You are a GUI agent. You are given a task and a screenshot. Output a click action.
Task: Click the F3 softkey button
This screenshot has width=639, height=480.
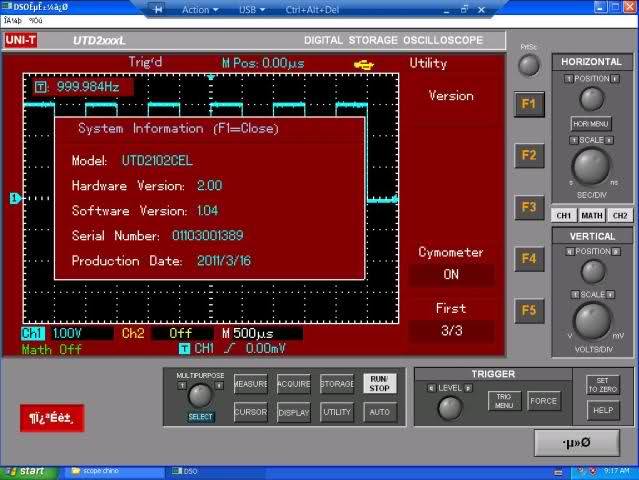pyautogui.click(x=529, y=207)
